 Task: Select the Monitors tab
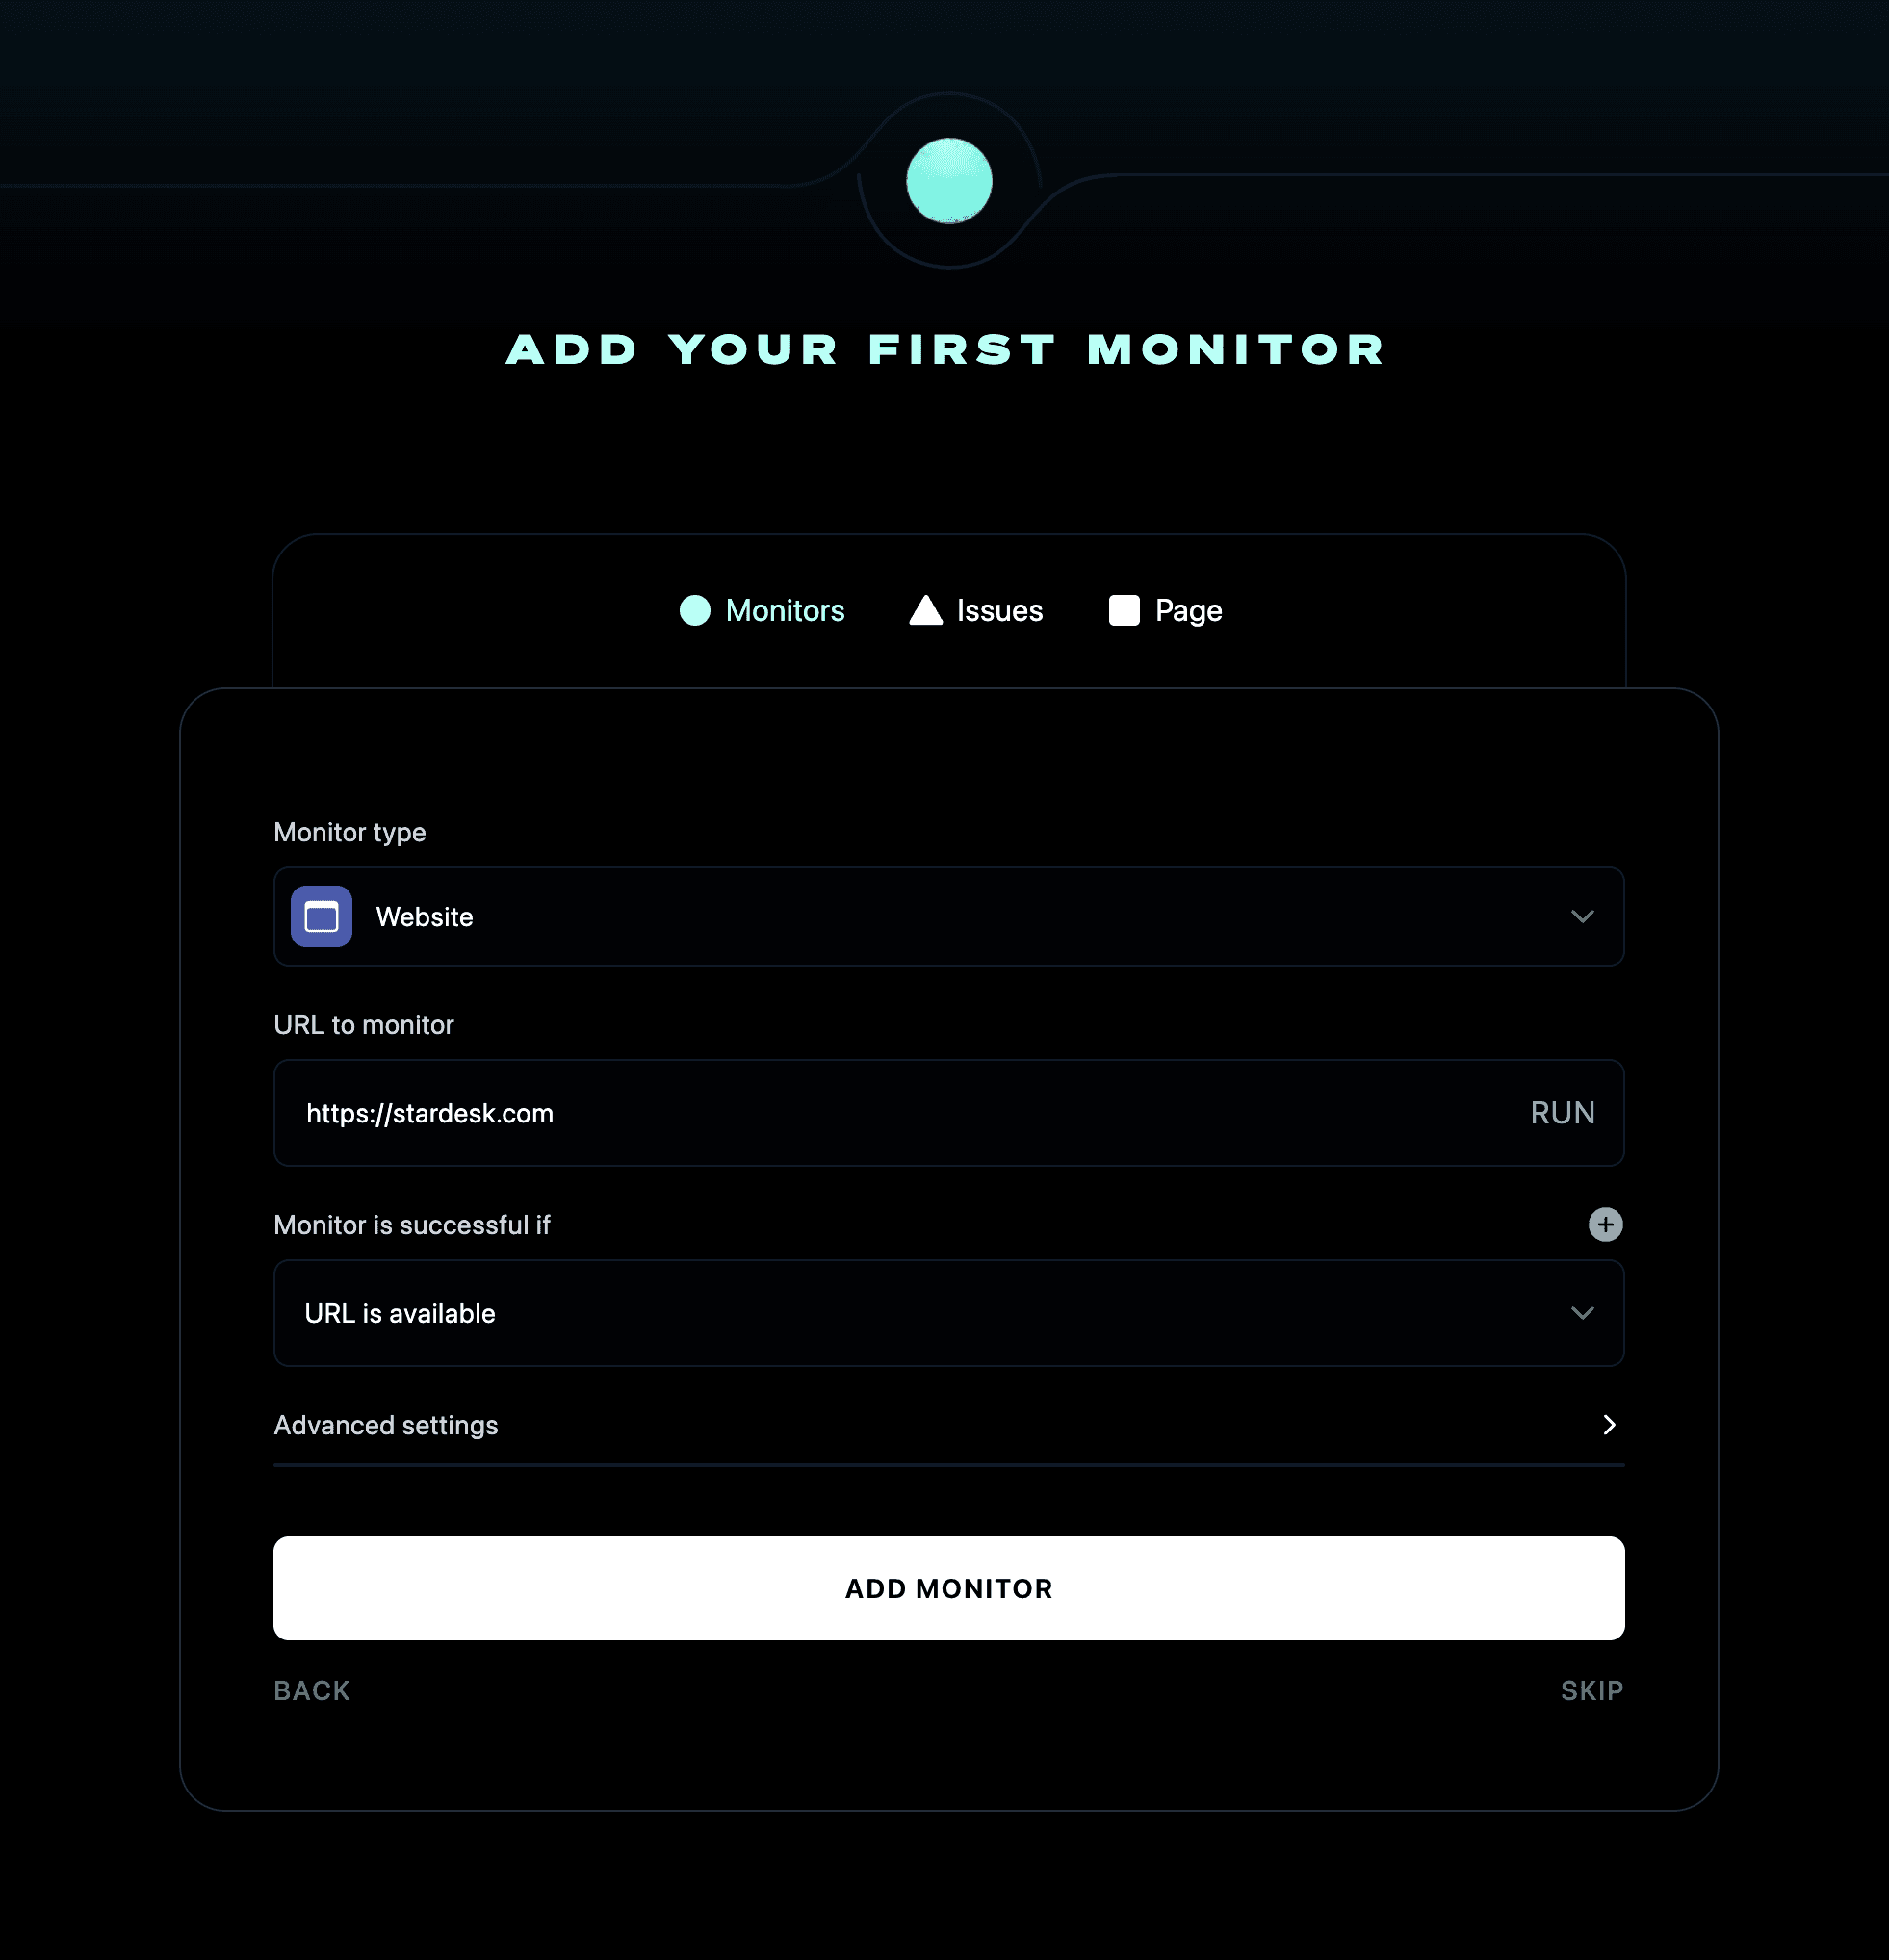point(762,610)
